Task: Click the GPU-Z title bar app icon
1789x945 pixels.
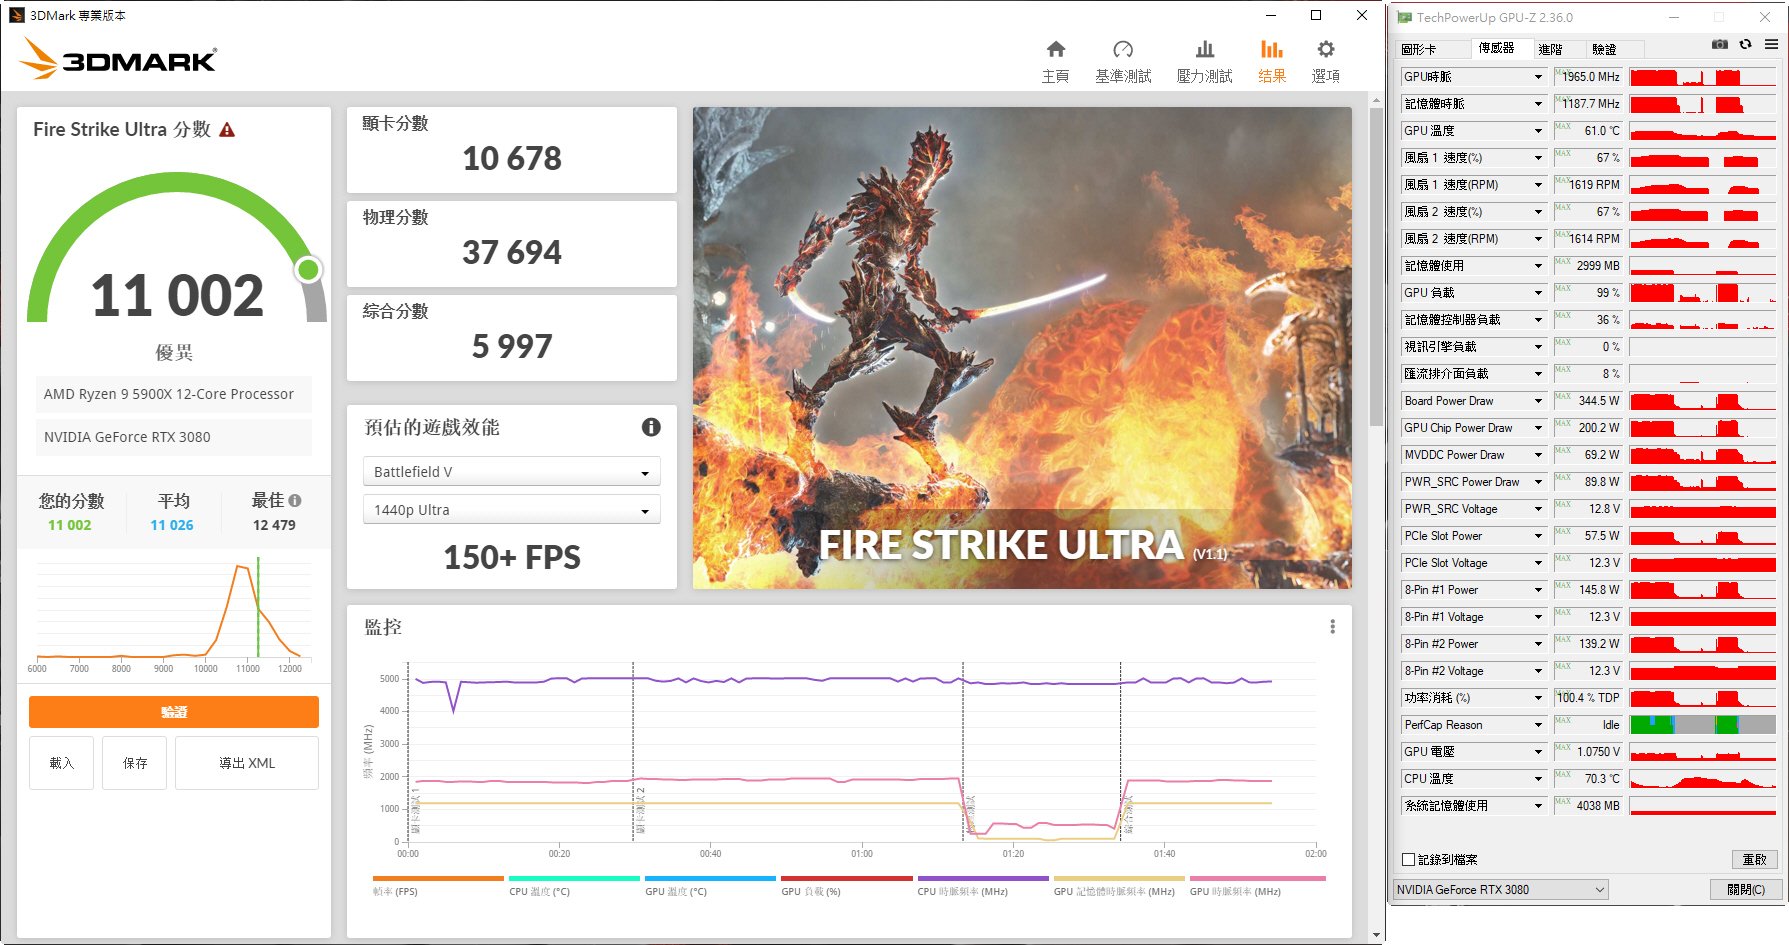Action: [1404, 17]
